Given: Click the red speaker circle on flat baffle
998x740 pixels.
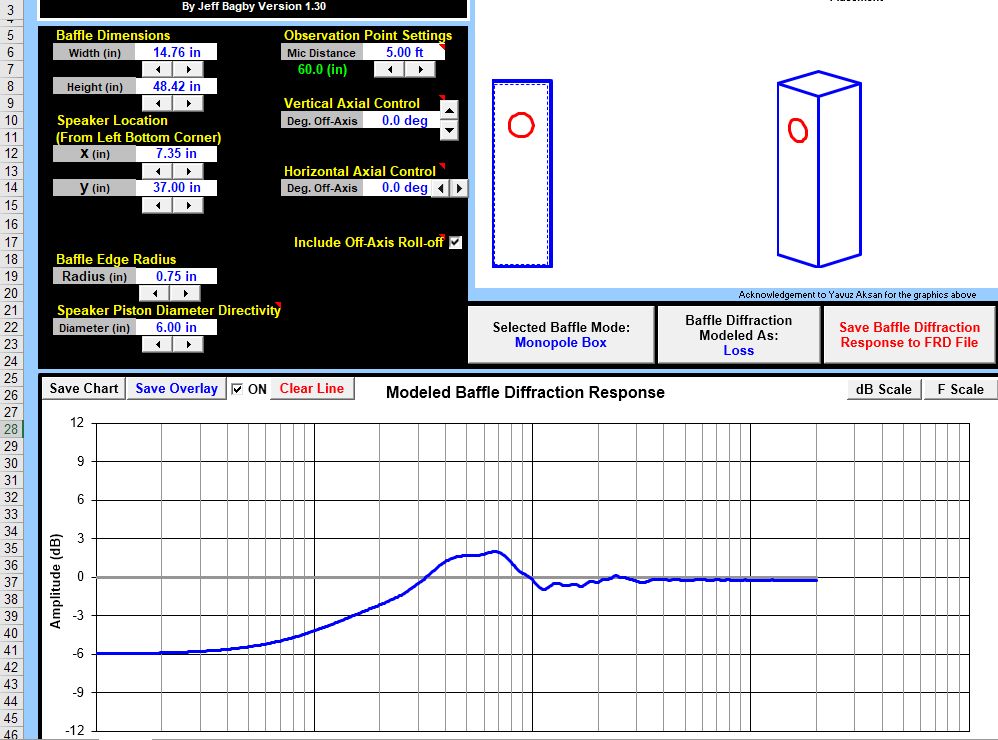Looking at the screenshot, I should coord(521,125).
